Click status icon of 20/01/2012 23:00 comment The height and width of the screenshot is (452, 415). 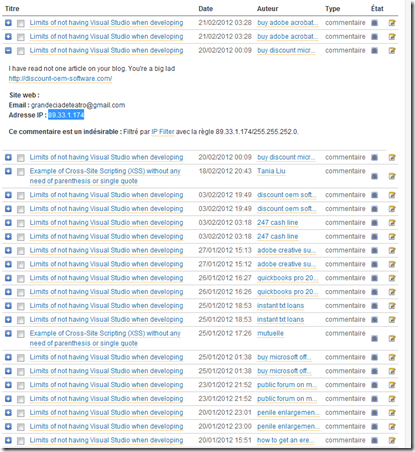pyautogui.click(x=375, y=427)
